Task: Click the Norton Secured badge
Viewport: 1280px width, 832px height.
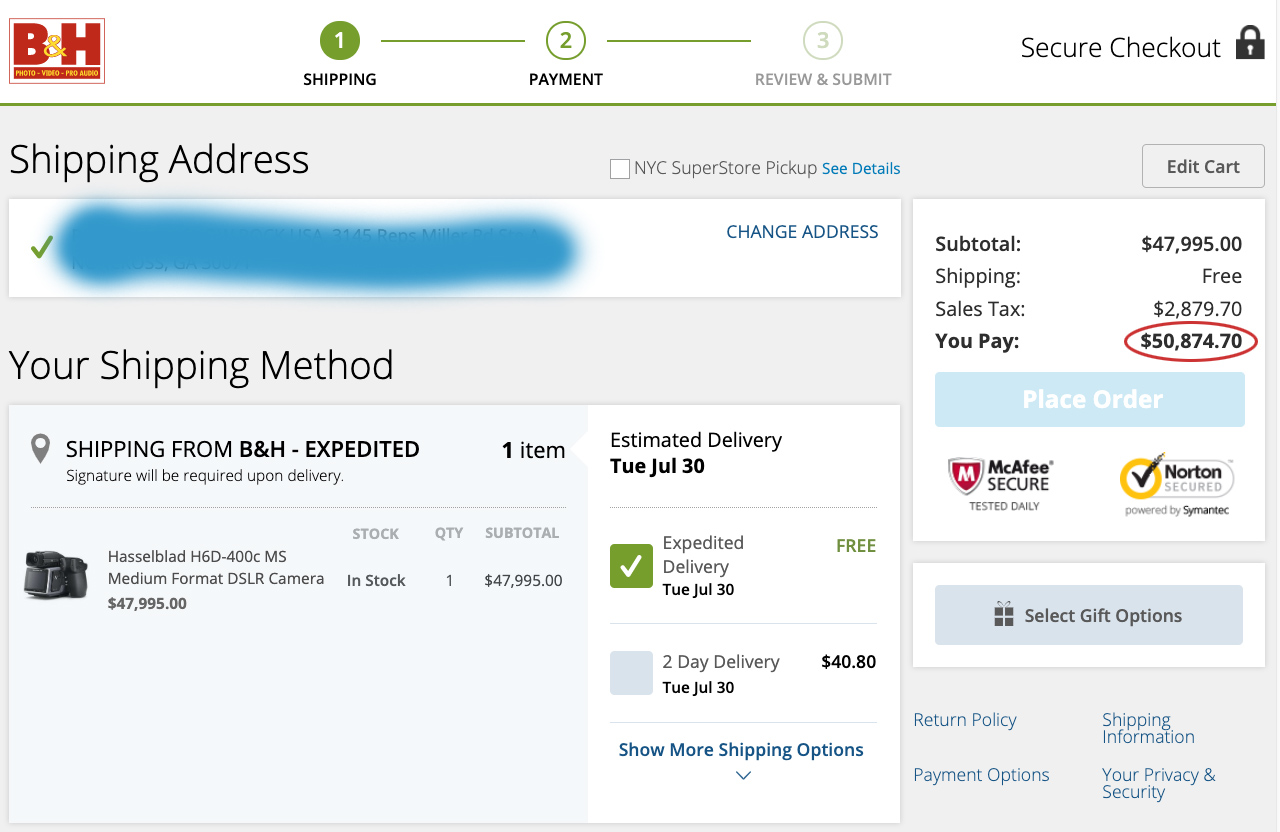Action: coord(1177,485)
